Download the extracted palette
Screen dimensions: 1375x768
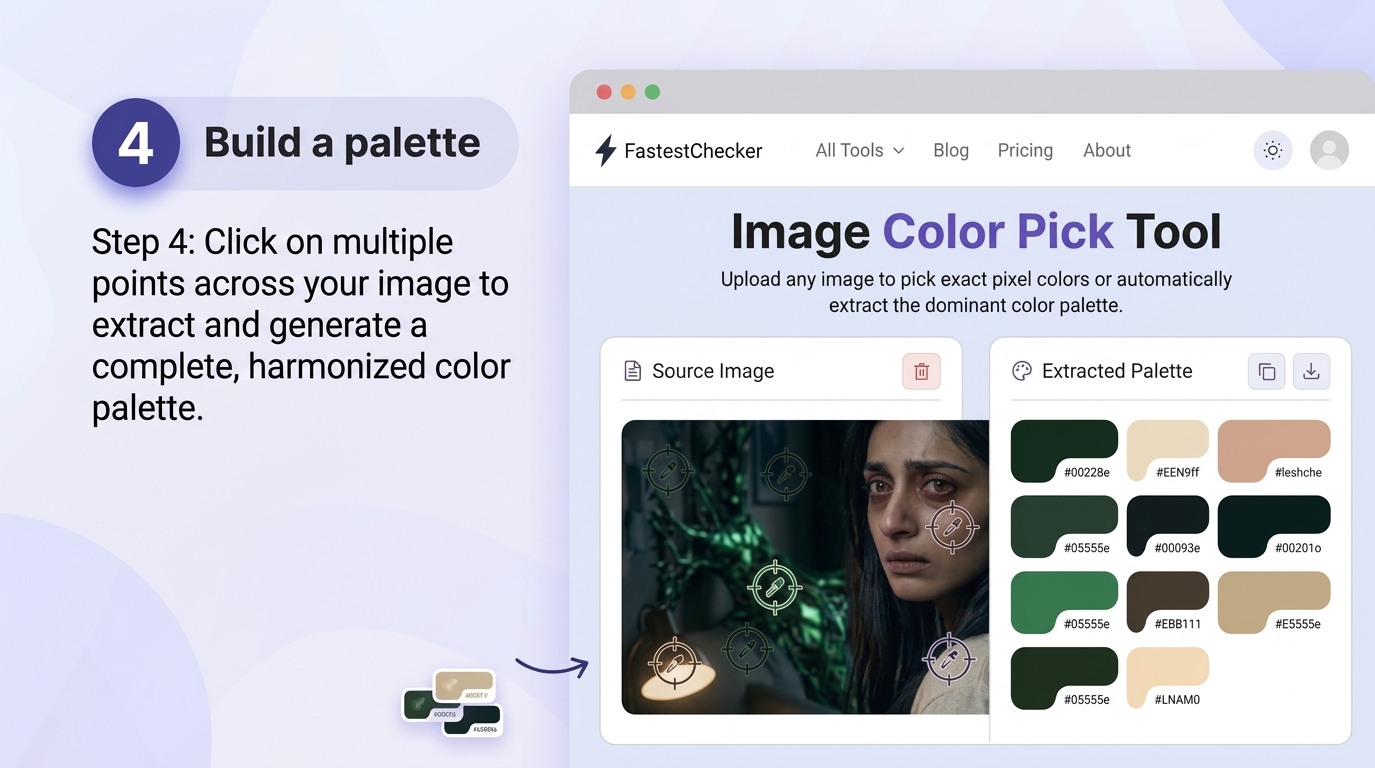pyautogui.click(x=1311, y=372)
